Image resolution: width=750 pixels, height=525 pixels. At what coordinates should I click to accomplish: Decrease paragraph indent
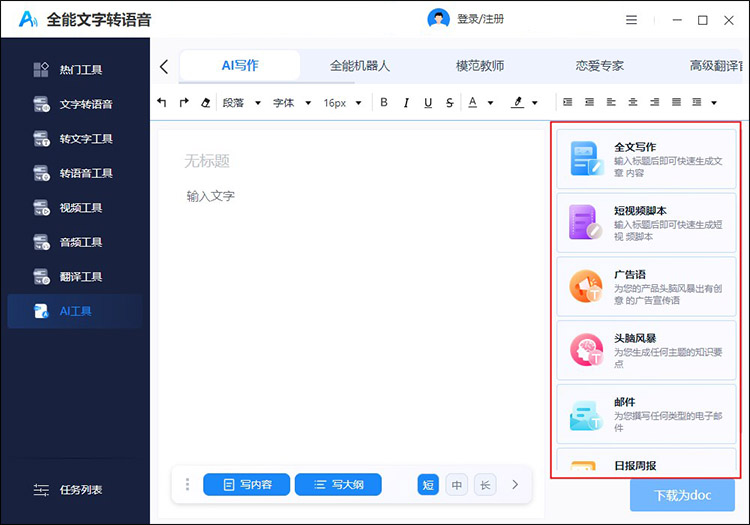[x=589, y=102]
